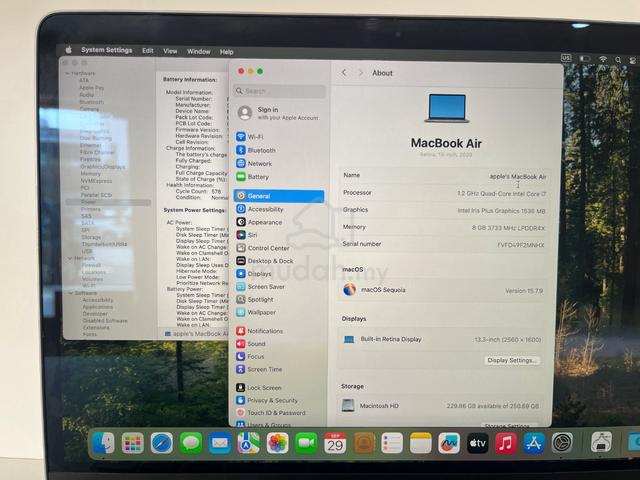Select Storage in System Information sidebar
Viewport: 640px width, 480px height.
tap(91, 237)
